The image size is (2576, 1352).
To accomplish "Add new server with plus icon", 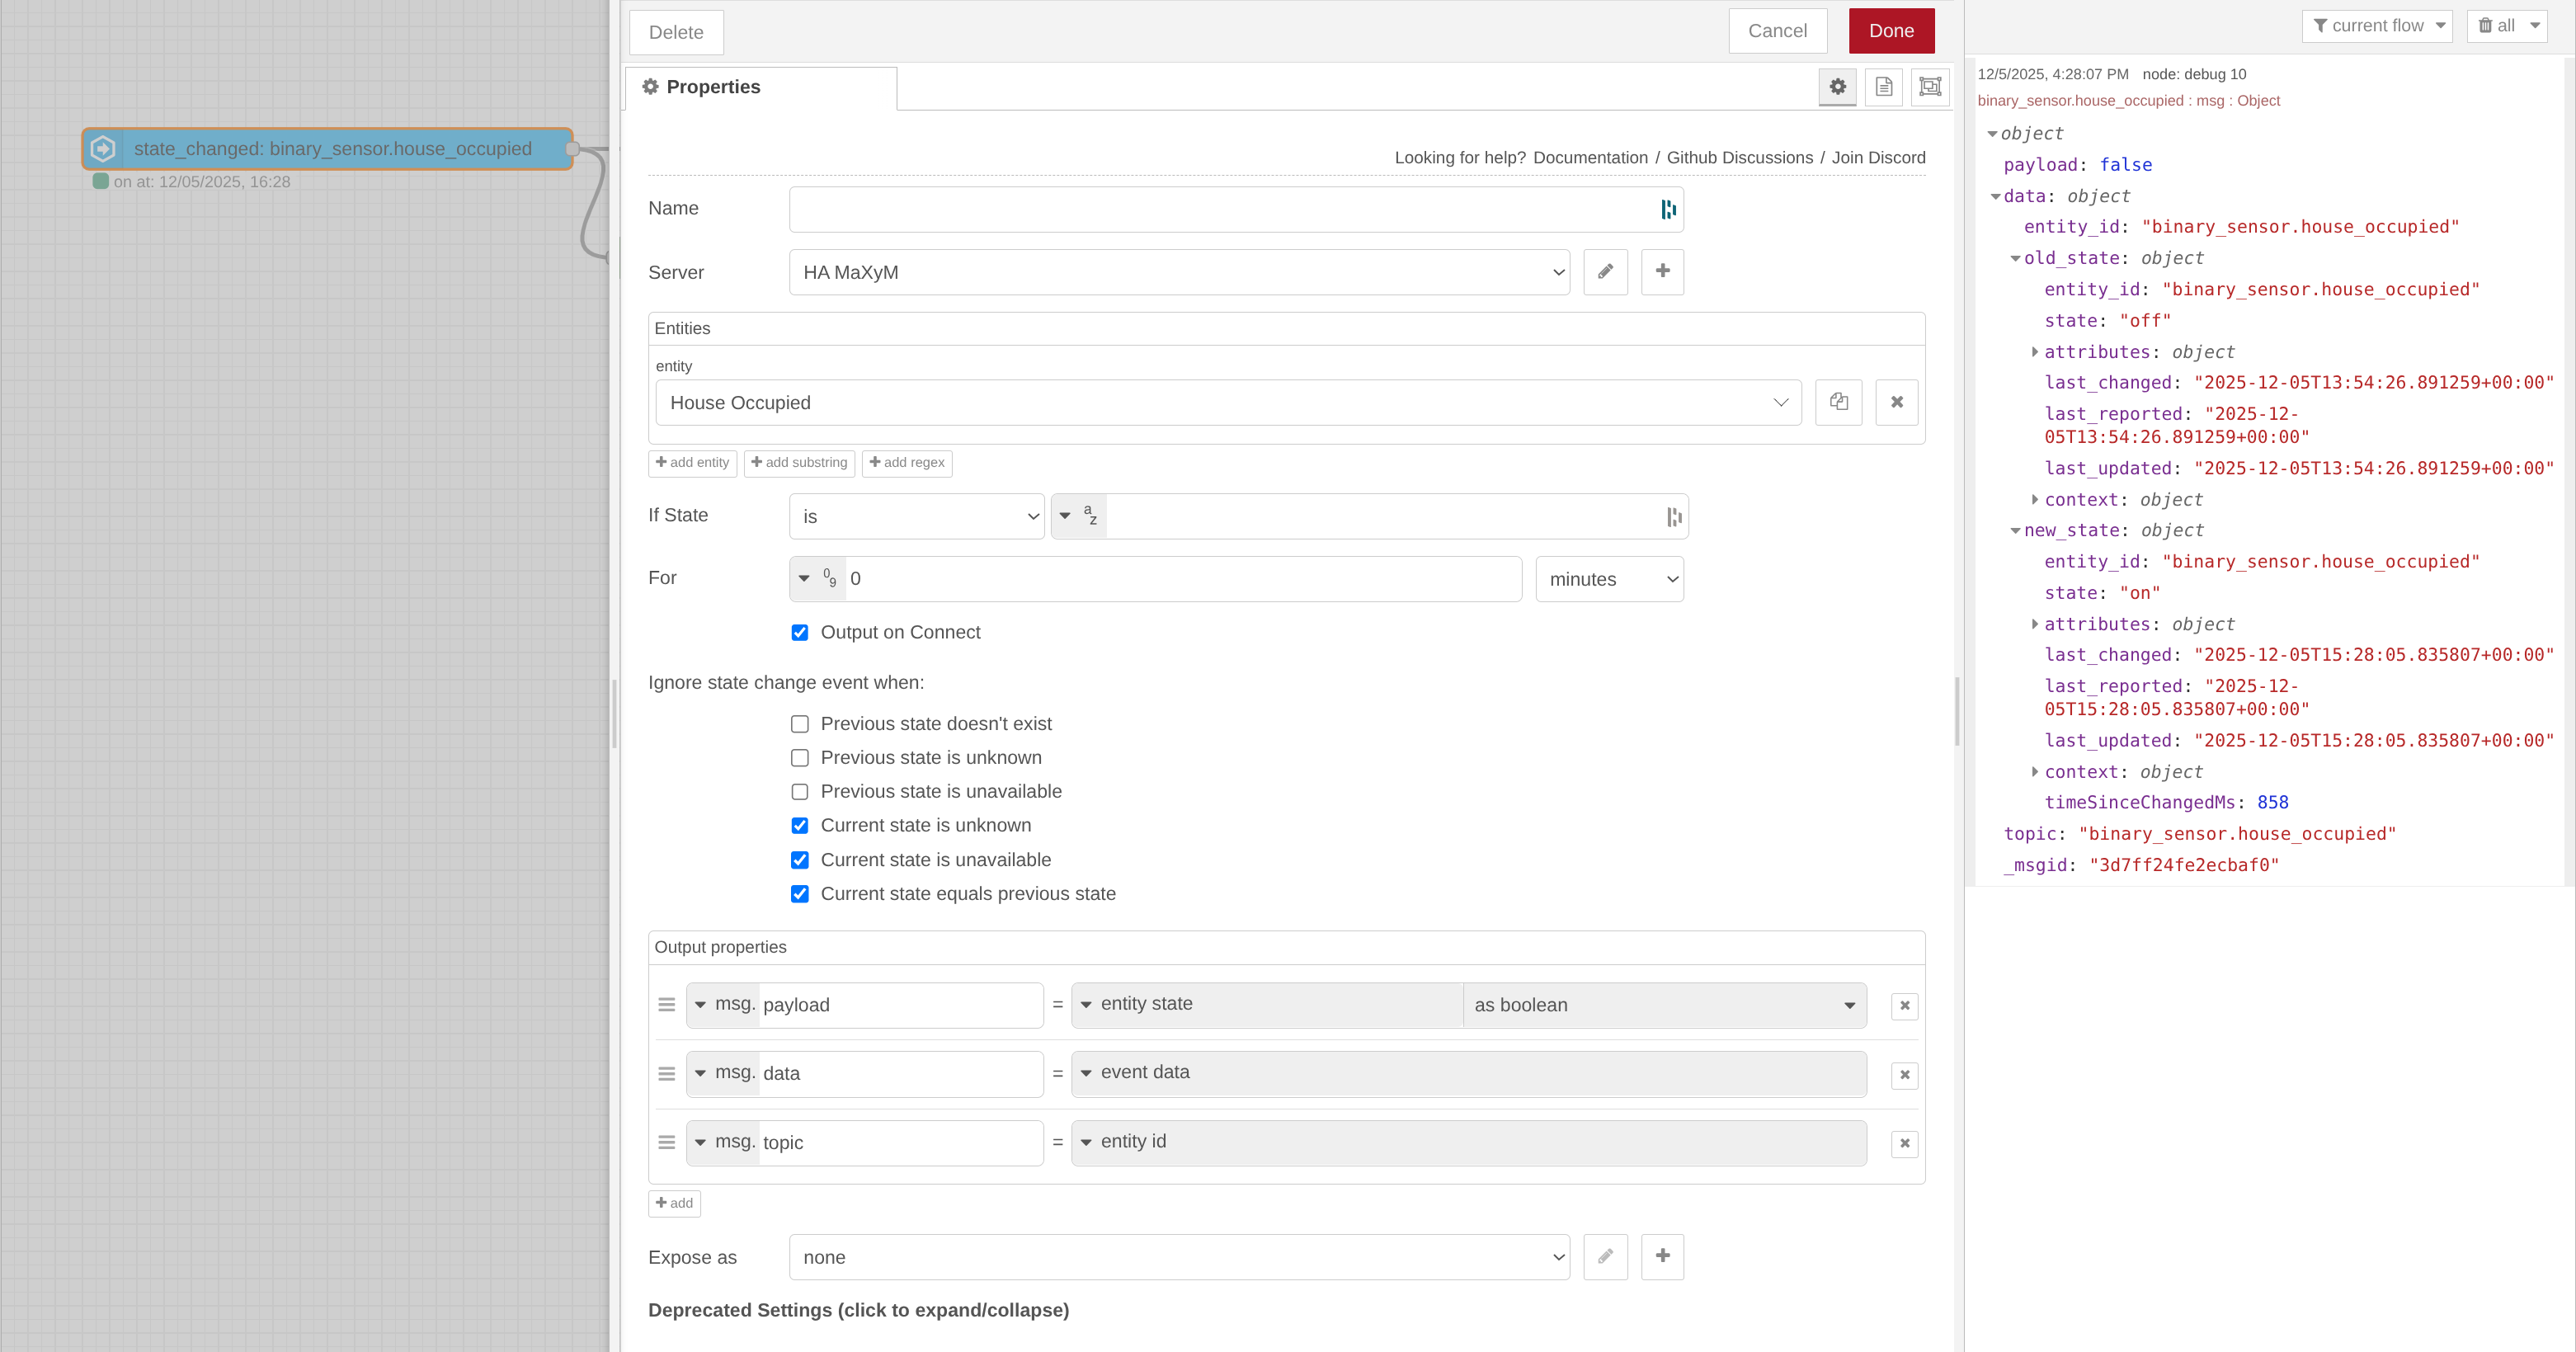I will 1662,272.
